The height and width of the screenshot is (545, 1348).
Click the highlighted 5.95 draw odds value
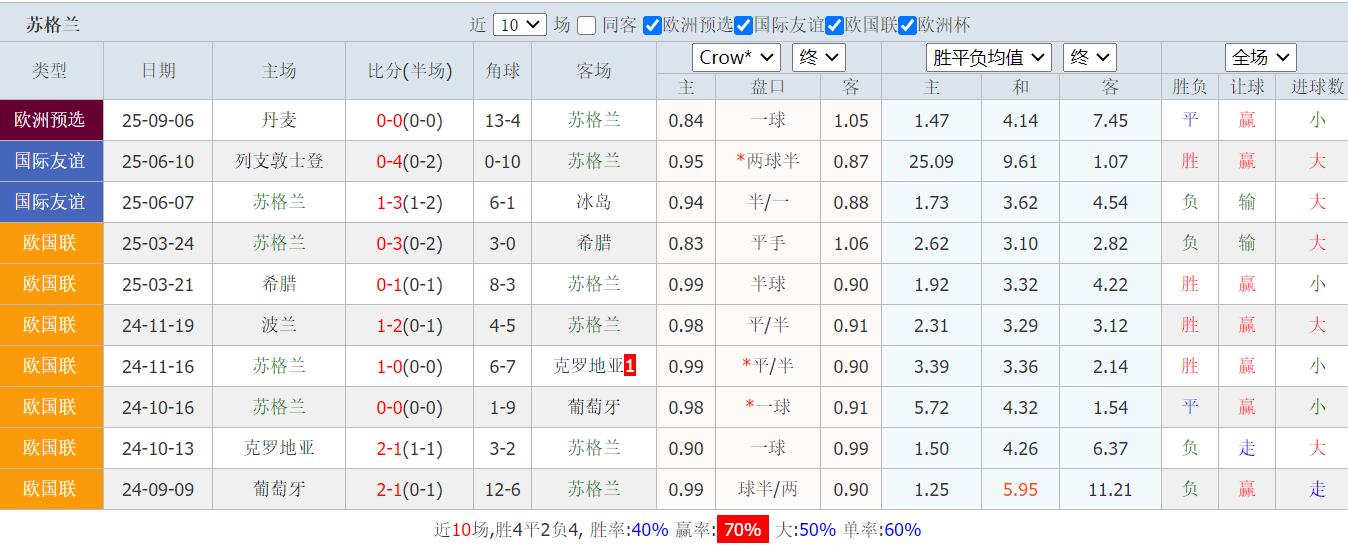click(x=1020, y=489)
